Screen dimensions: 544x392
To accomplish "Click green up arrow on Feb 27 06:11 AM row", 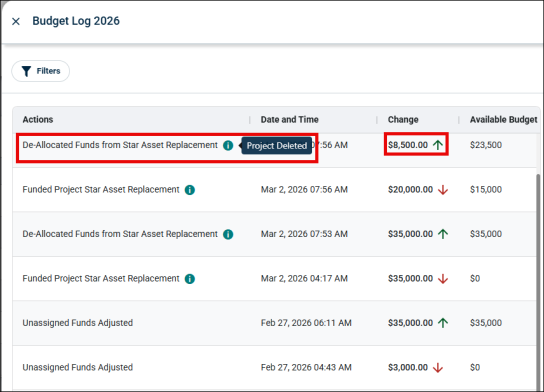I will pyautogui.click(x=443, y=323).
